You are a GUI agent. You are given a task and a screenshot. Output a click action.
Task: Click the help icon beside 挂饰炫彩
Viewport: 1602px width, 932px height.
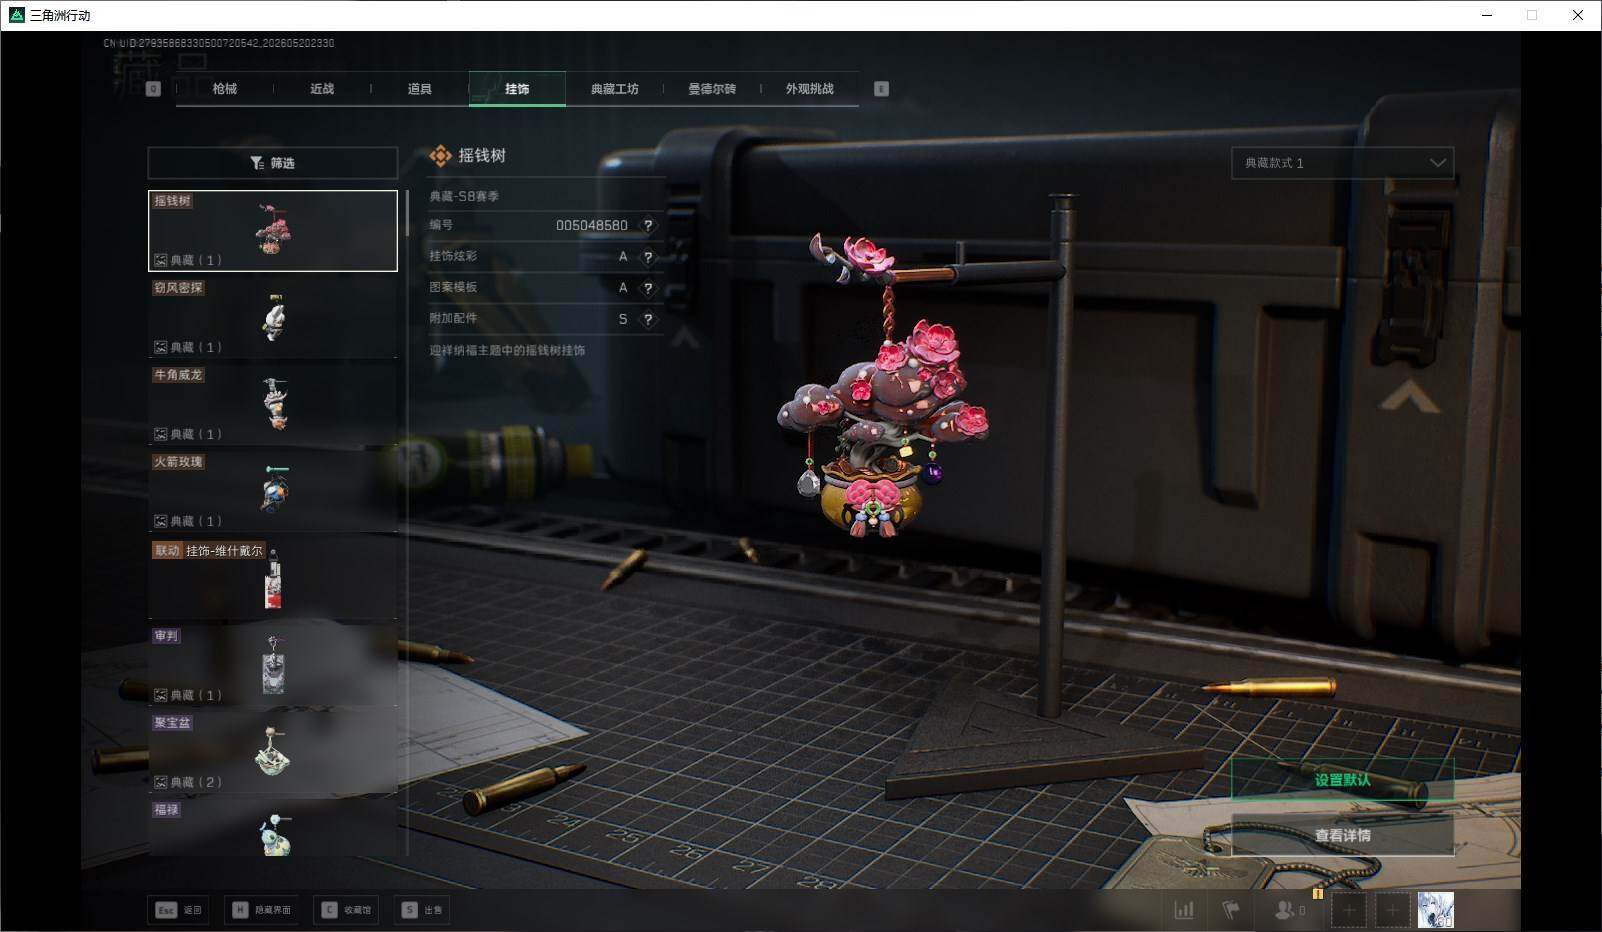tap(648, 257)
